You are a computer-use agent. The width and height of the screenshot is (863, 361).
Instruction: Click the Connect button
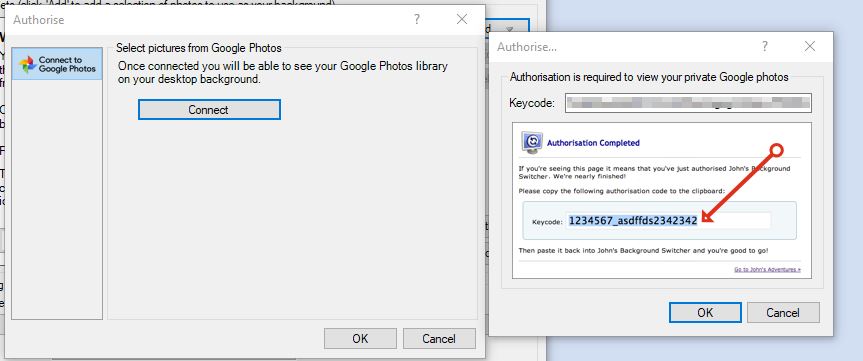209,110
